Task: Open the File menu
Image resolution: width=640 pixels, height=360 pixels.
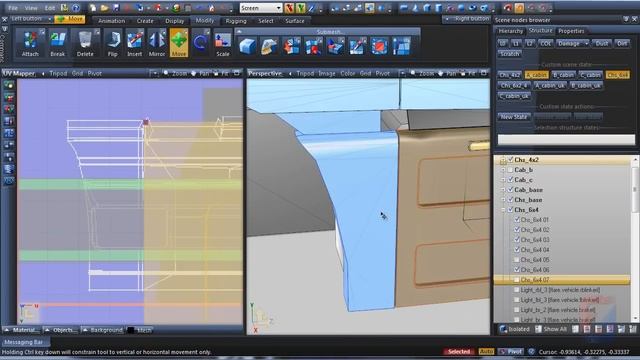Action: click(x=13, y=8)
